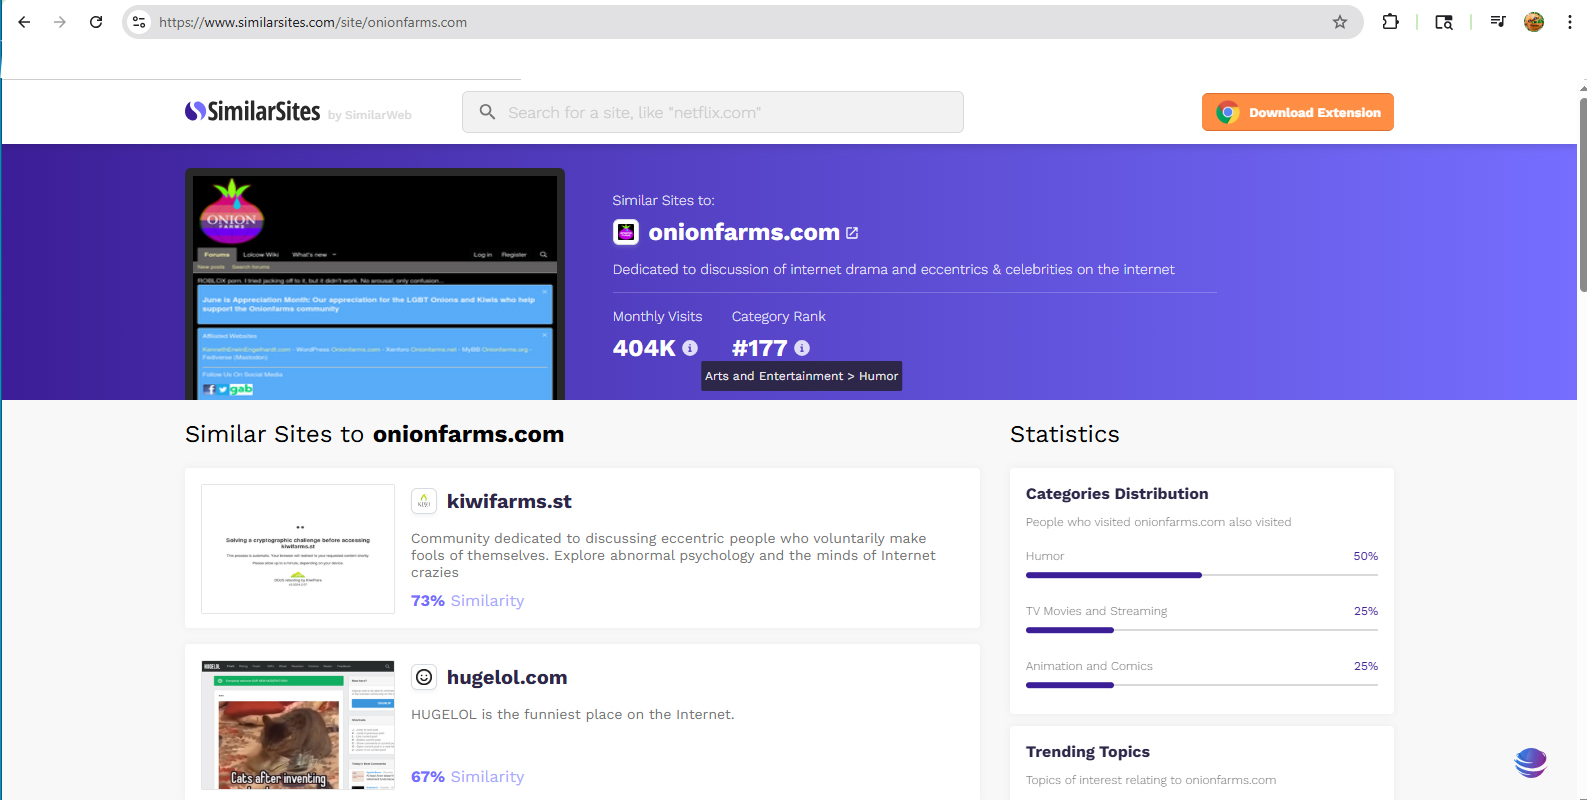Open the hugelol.com link

pyautogui.click(x=506, y=677)
